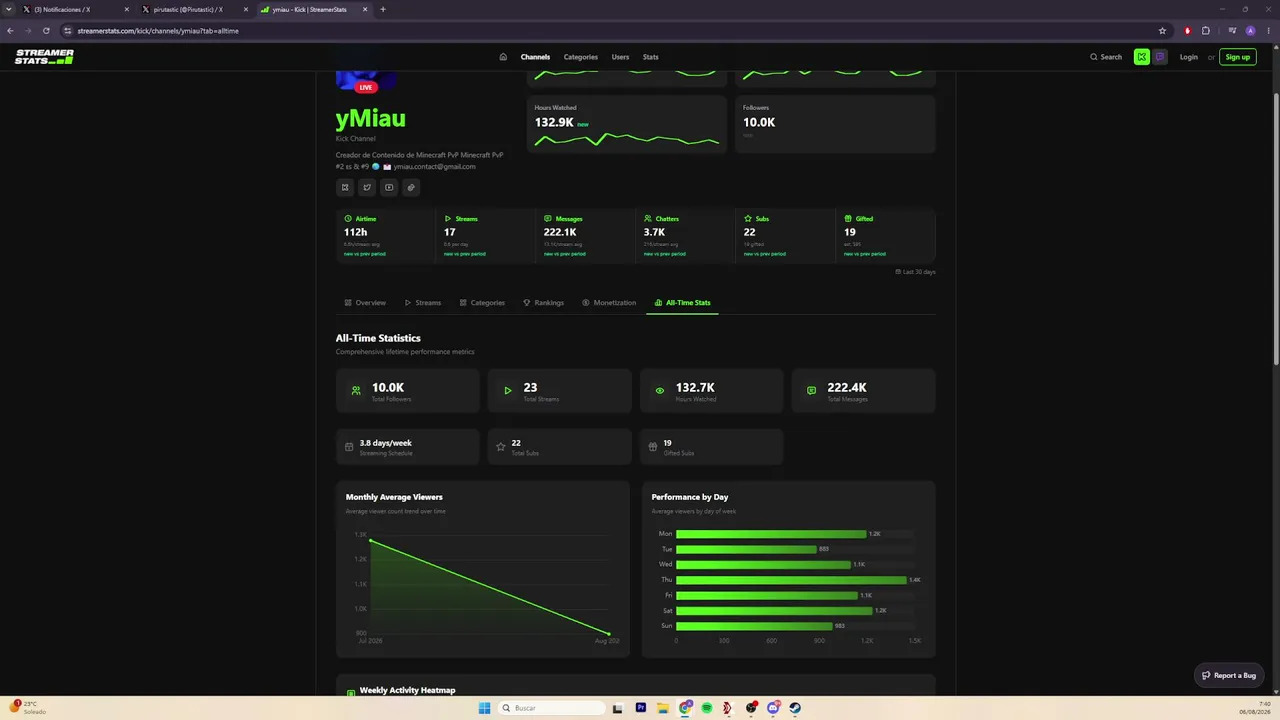Open Steam from the taskbar

click(795, 708)
